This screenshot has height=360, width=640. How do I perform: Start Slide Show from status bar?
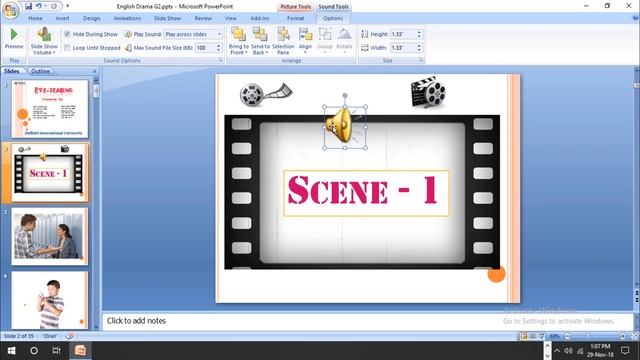pyautogui.click(x=542, y=336)
